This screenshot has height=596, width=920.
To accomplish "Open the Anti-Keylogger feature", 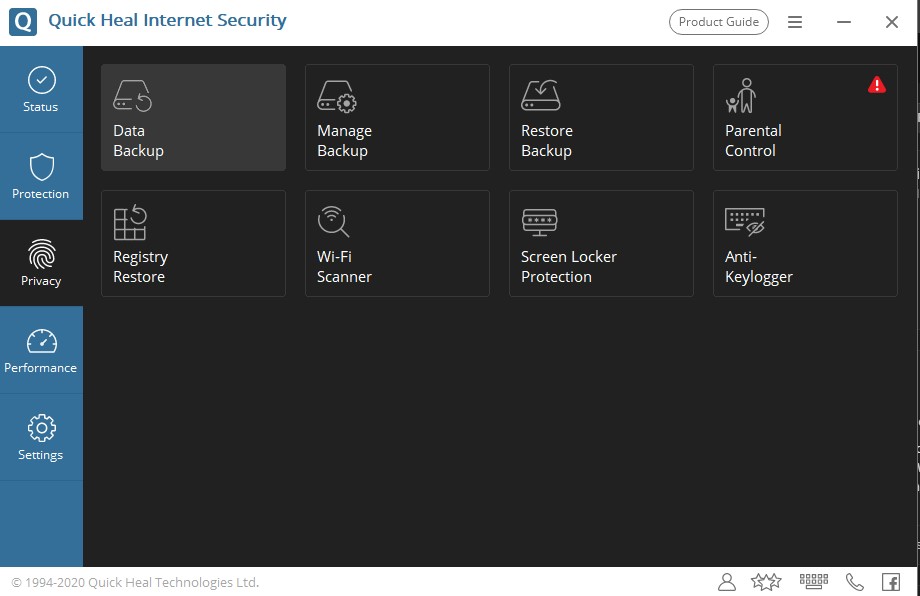I will pos(805,244).
